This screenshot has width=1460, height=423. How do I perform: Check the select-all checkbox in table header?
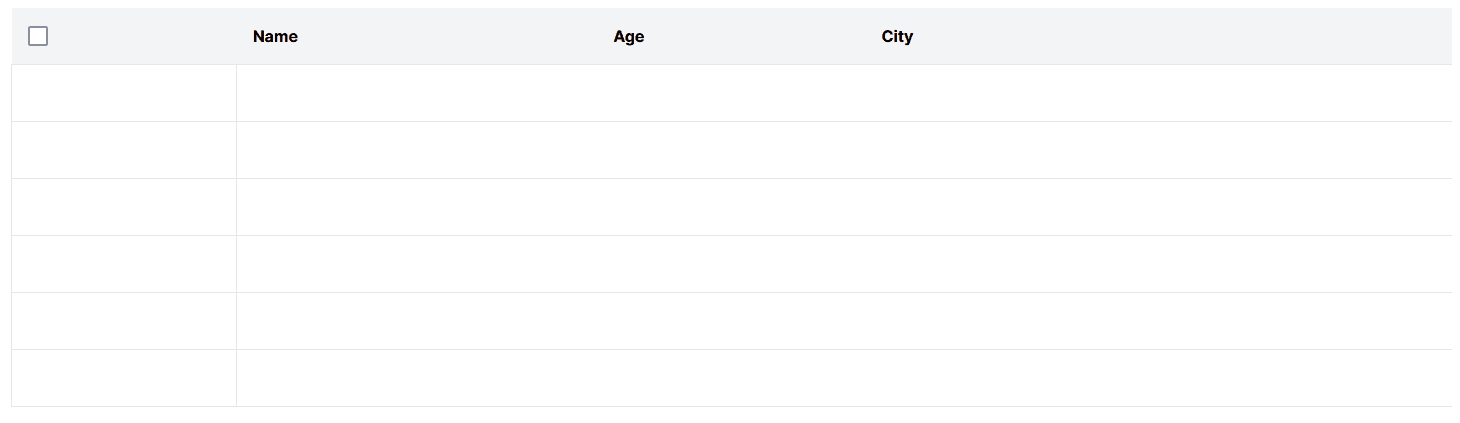[38, 36]
